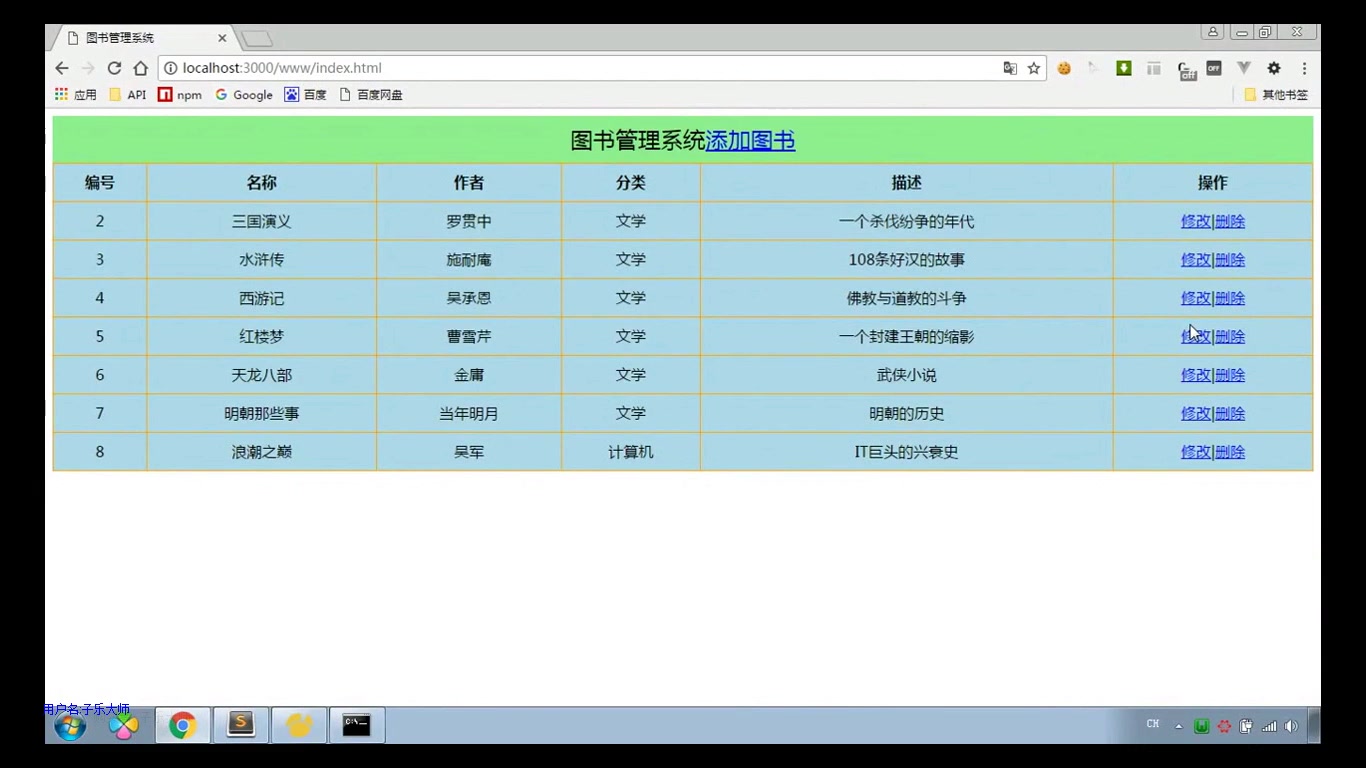Screen dimensions: 1366x768
Task: Click 删除 for 浪潮之巅
Action: (x=1230, y=452)
